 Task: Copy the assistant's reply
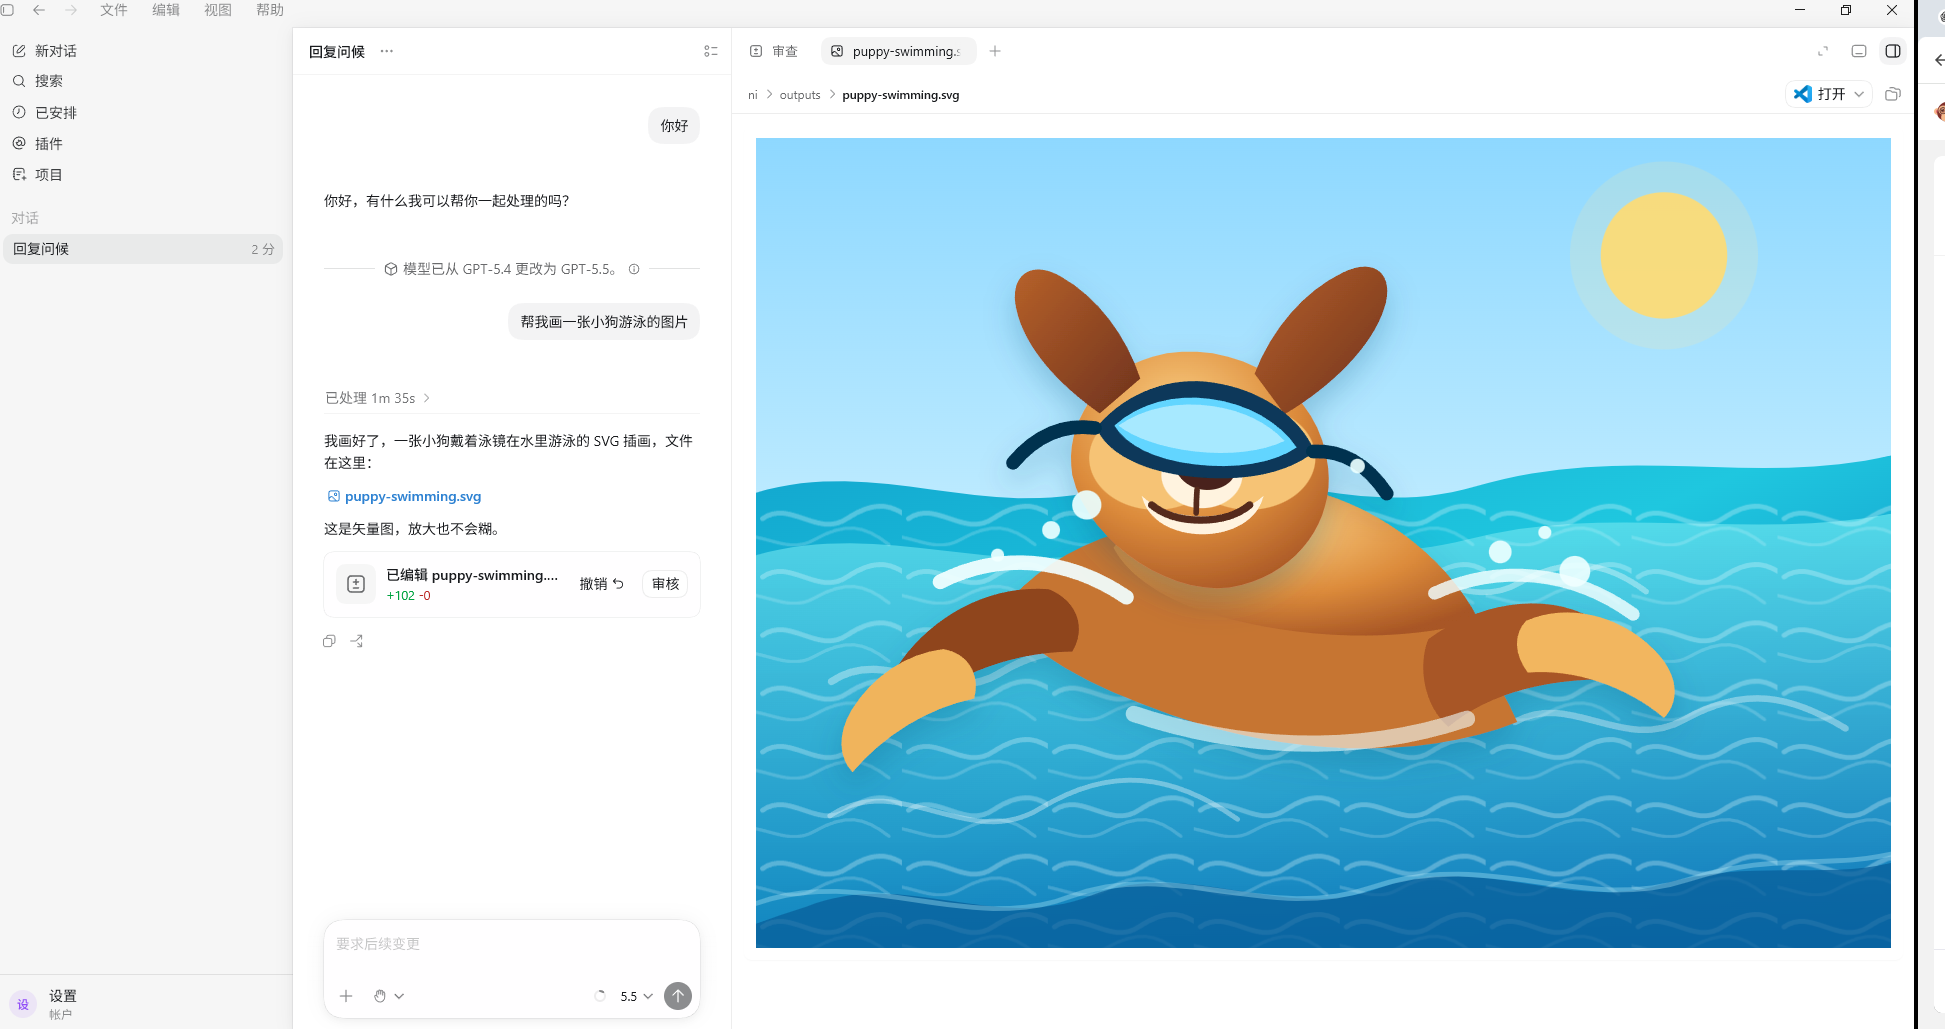tap(329, 641)
